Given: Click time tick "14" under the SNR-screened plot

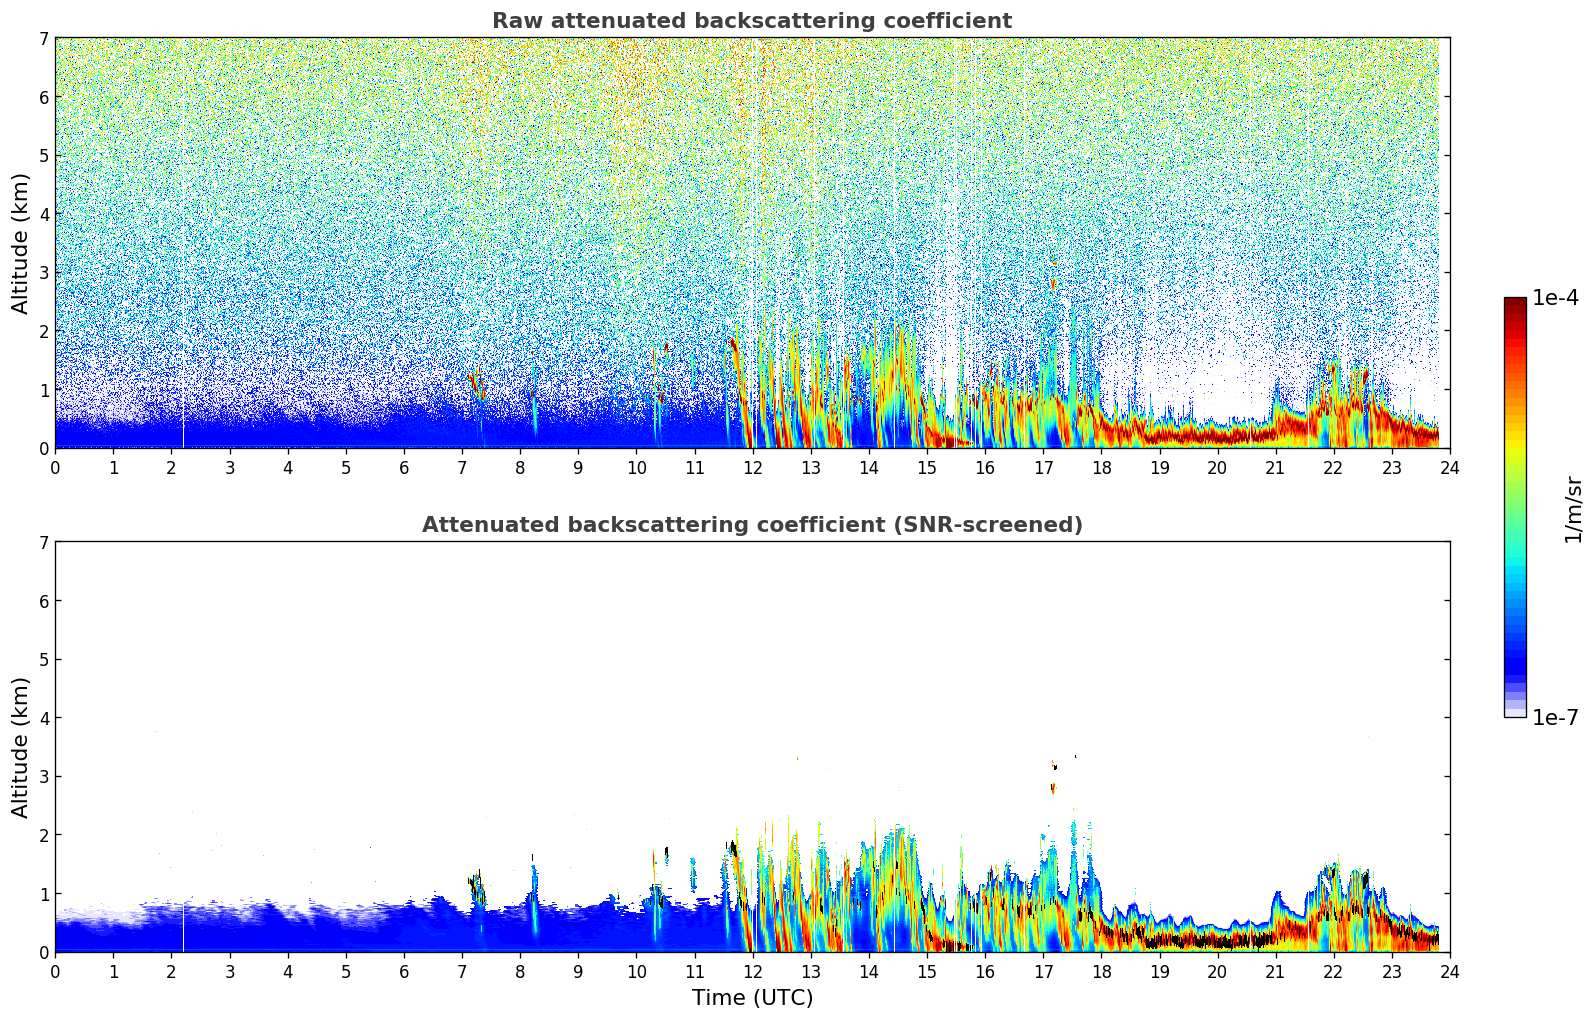Looking at the screenshot, I should coord(869,971).
